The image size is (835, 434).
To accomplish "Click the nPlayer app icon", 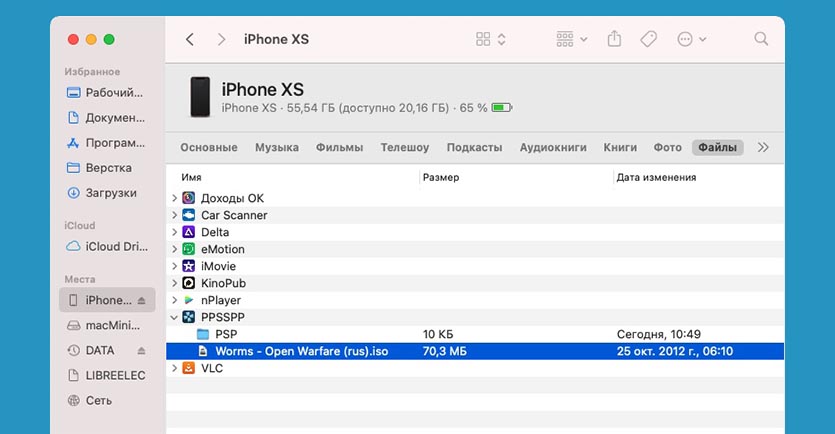I will coord(189,300).
